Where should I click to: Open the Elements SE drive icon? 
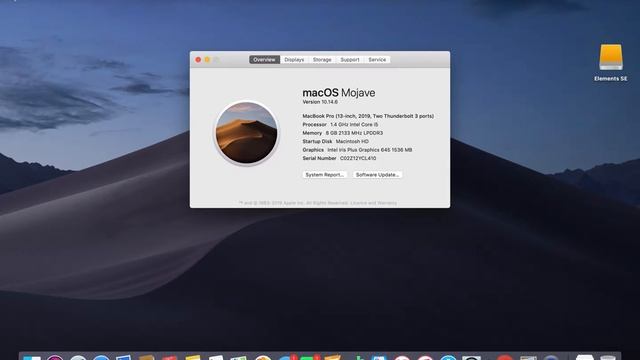[x=611, y=58]
